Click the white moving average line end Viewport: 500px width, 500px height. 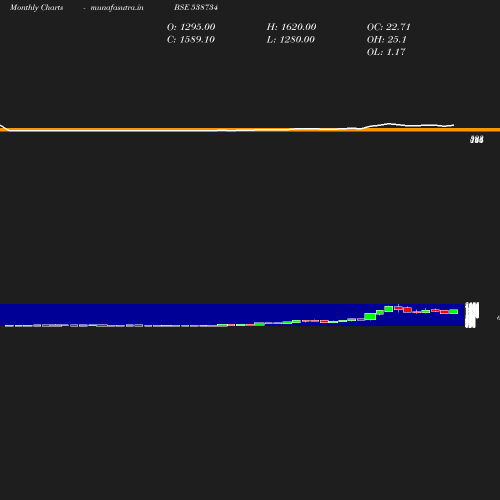pyautogui.click(x=453, y=125)
